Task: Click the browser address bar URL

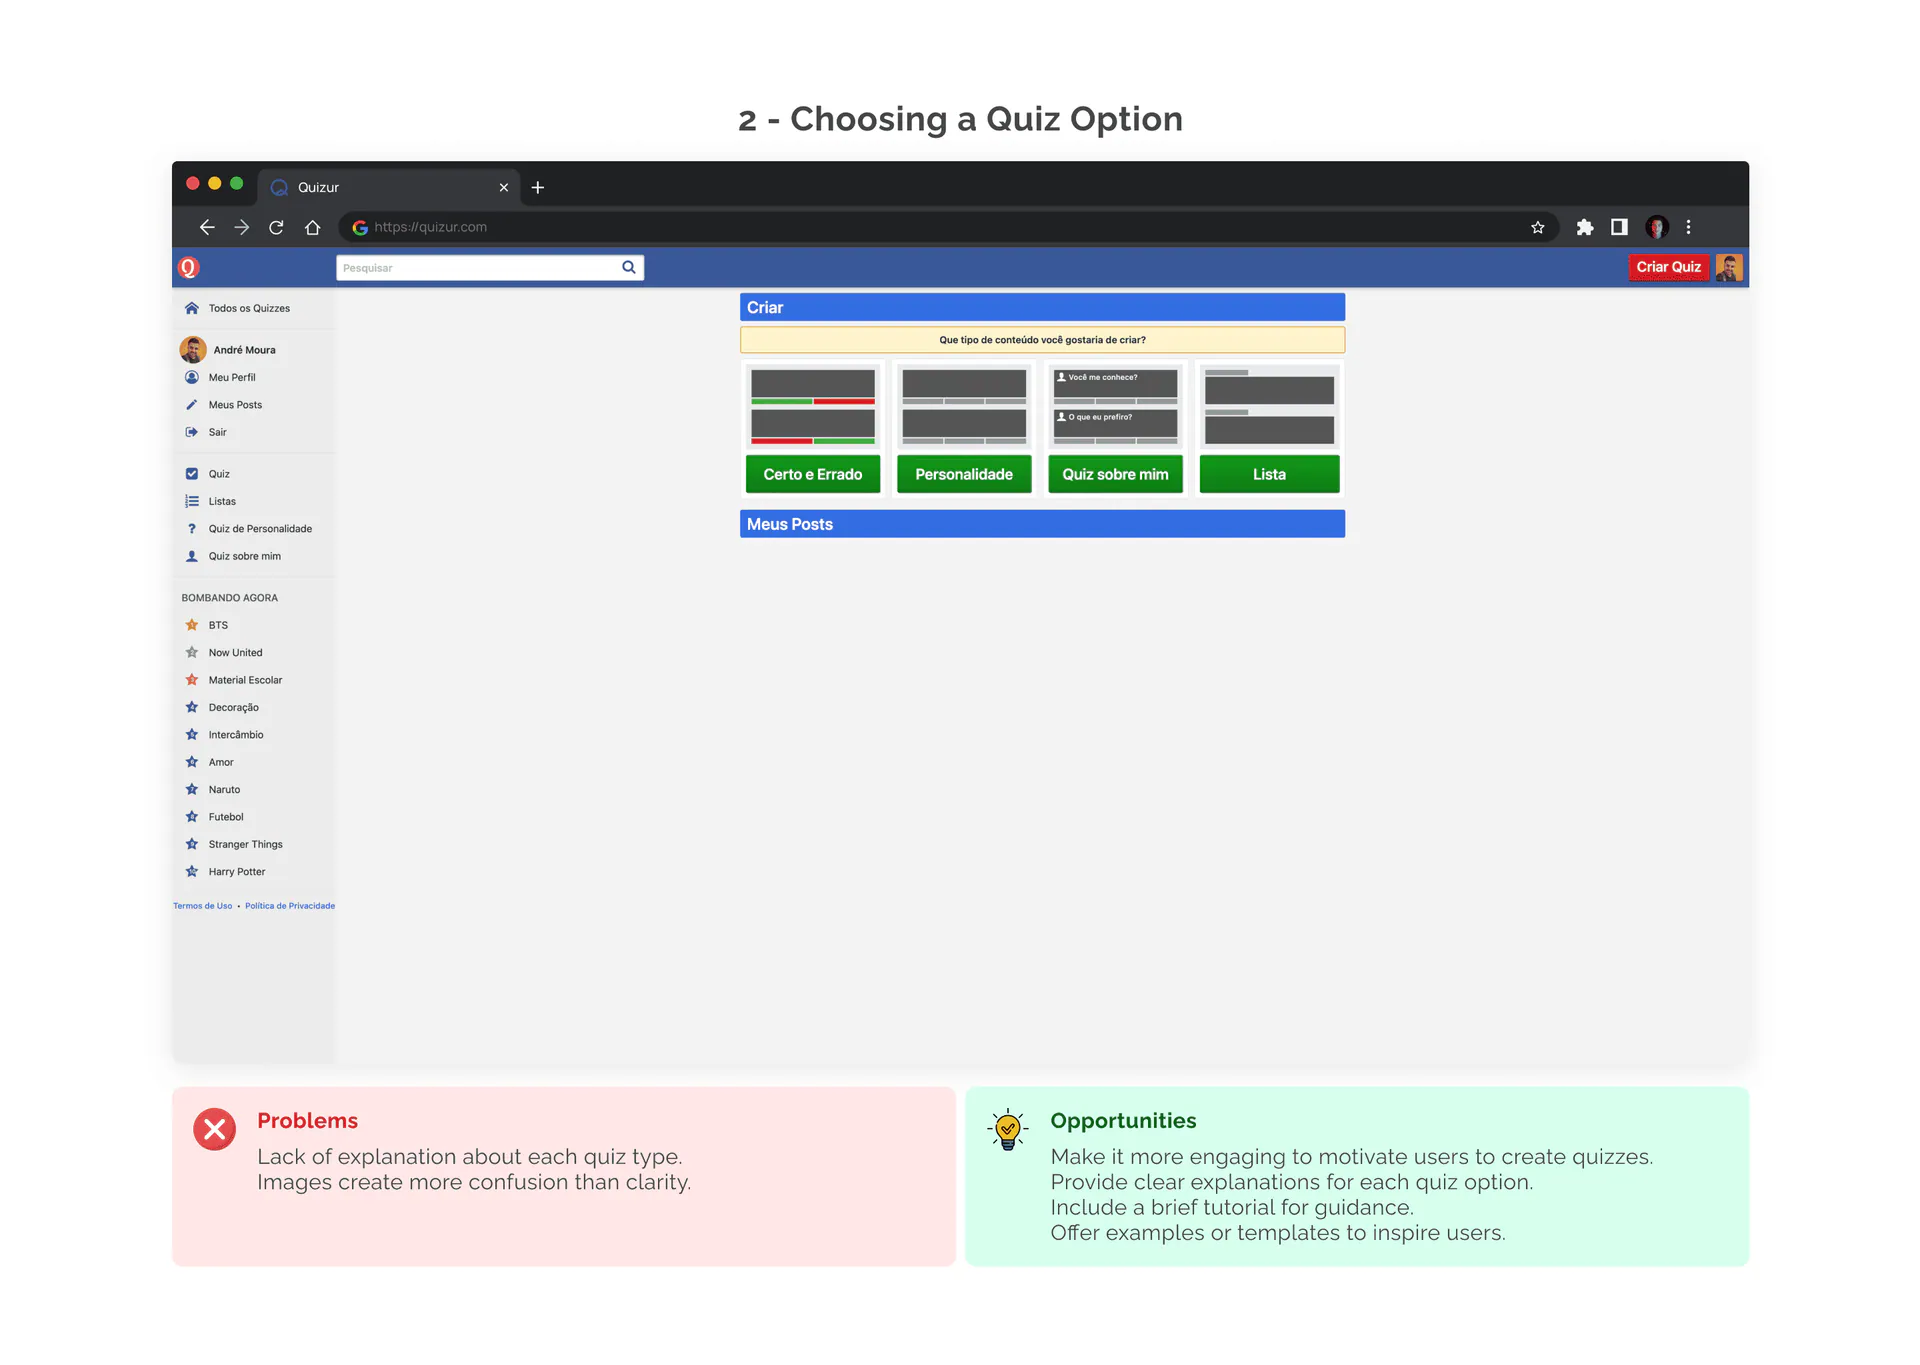Action: coord(431,227)
